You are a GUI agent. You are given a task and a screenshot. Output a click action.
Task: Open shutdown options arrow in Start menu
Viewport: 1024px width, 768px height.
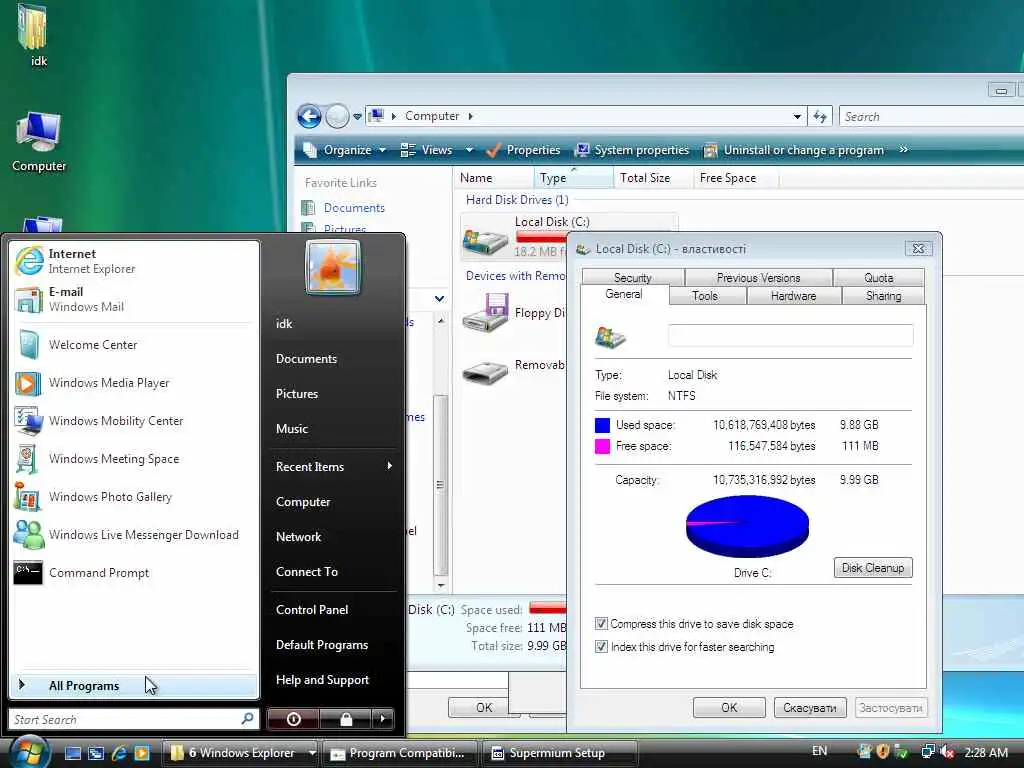tap(383, 719)
